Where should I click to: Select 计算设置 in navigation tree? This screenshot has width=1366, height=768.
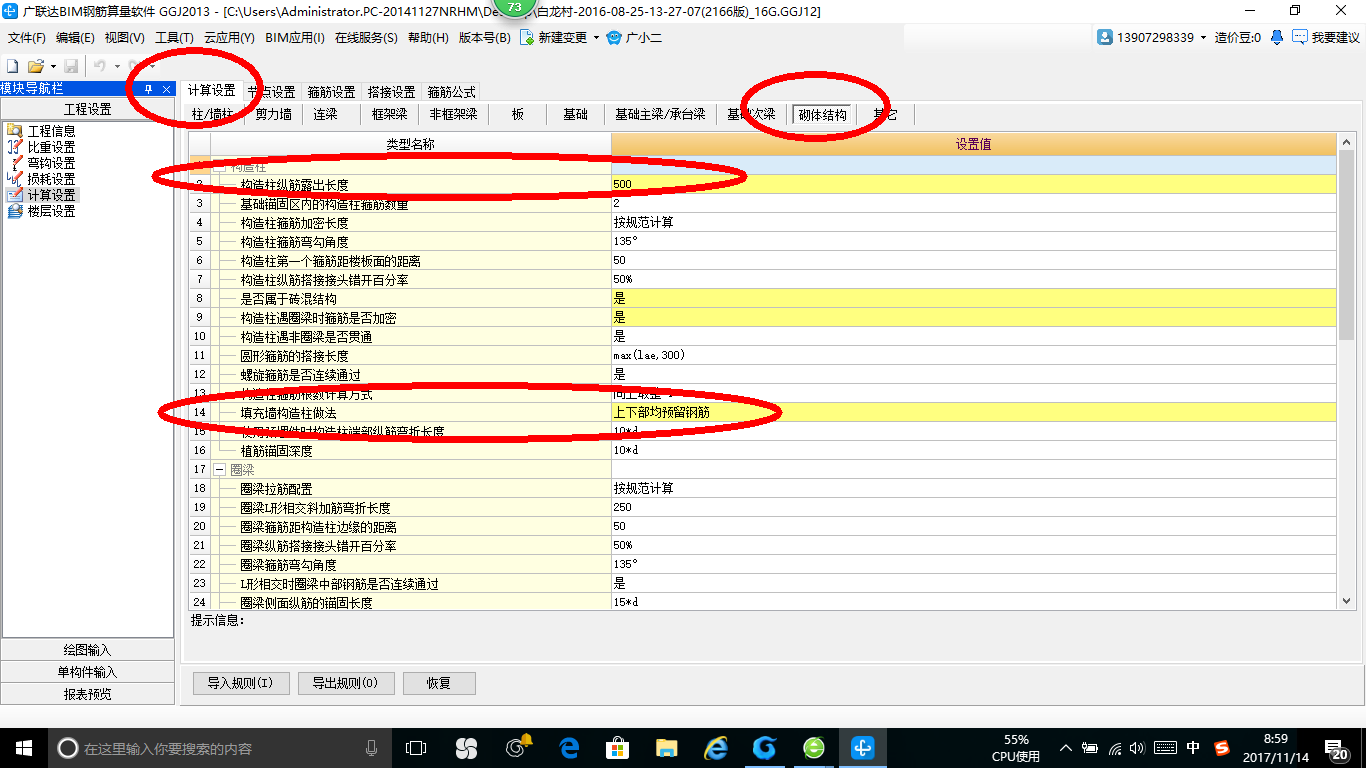click(x=51, y=195)
